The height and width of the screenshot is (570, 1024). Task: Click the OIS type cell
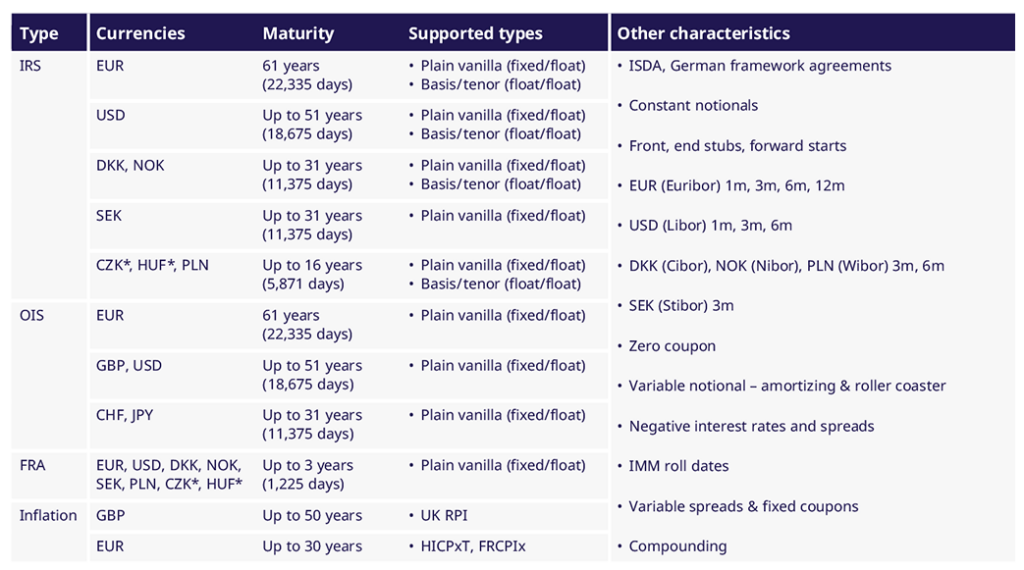[31, 315]
